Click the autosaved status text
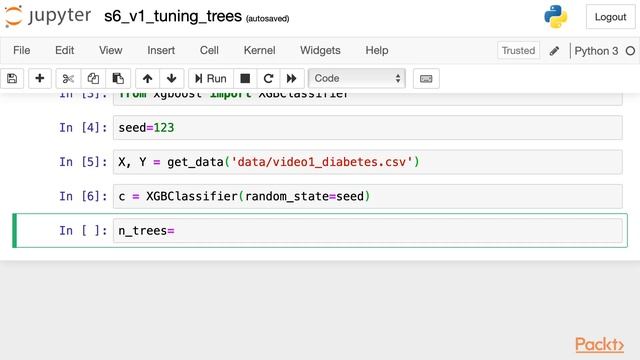 click(267, 19)
